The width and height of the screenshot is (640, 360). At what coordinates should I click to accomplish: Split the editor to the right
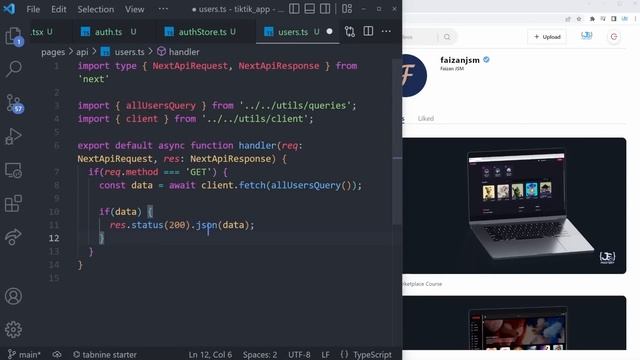pyautogui.click(x=368, y=31)
